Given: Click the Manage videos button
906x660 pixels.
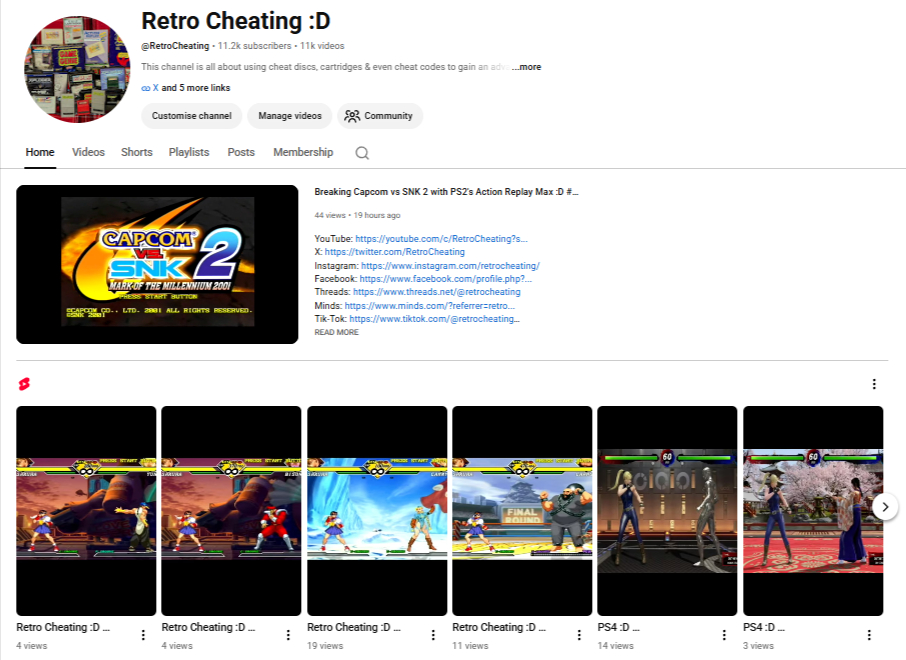Looking at the screenshot, I should tap(289, 116).
